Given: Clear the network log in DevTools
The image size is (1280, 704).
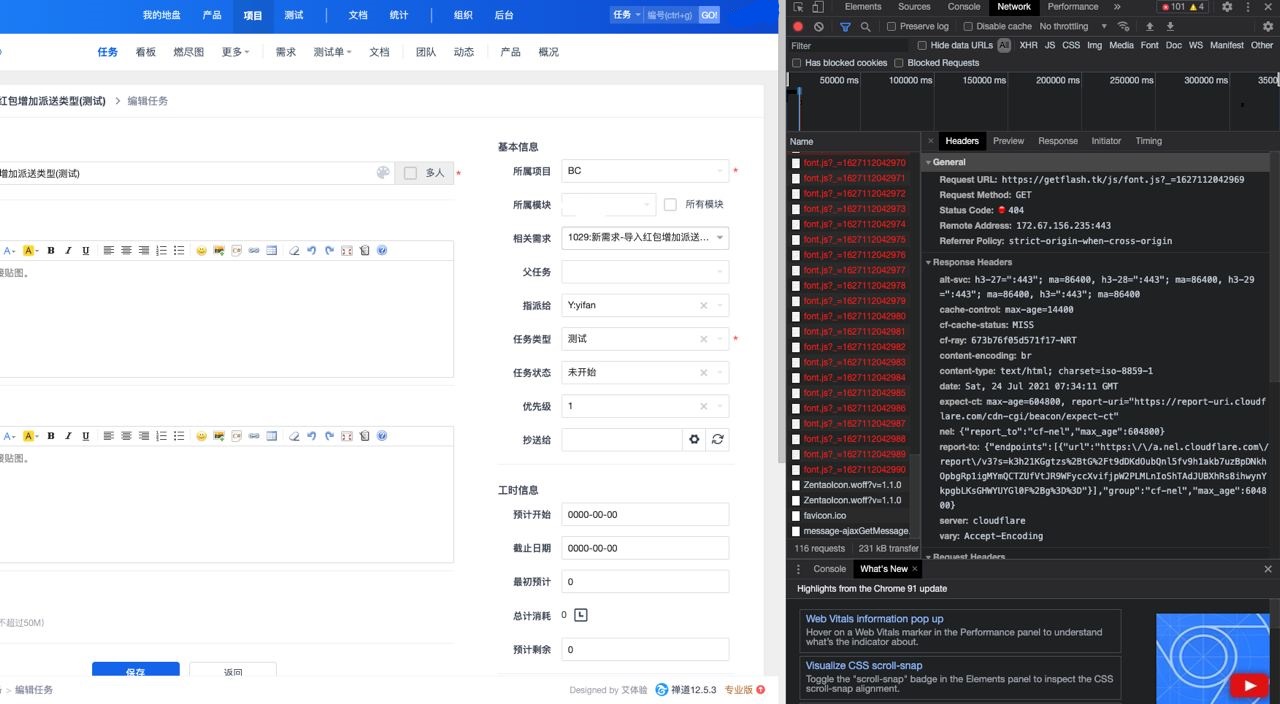Looking at the screenshot, I should click(x=819, y=27).
